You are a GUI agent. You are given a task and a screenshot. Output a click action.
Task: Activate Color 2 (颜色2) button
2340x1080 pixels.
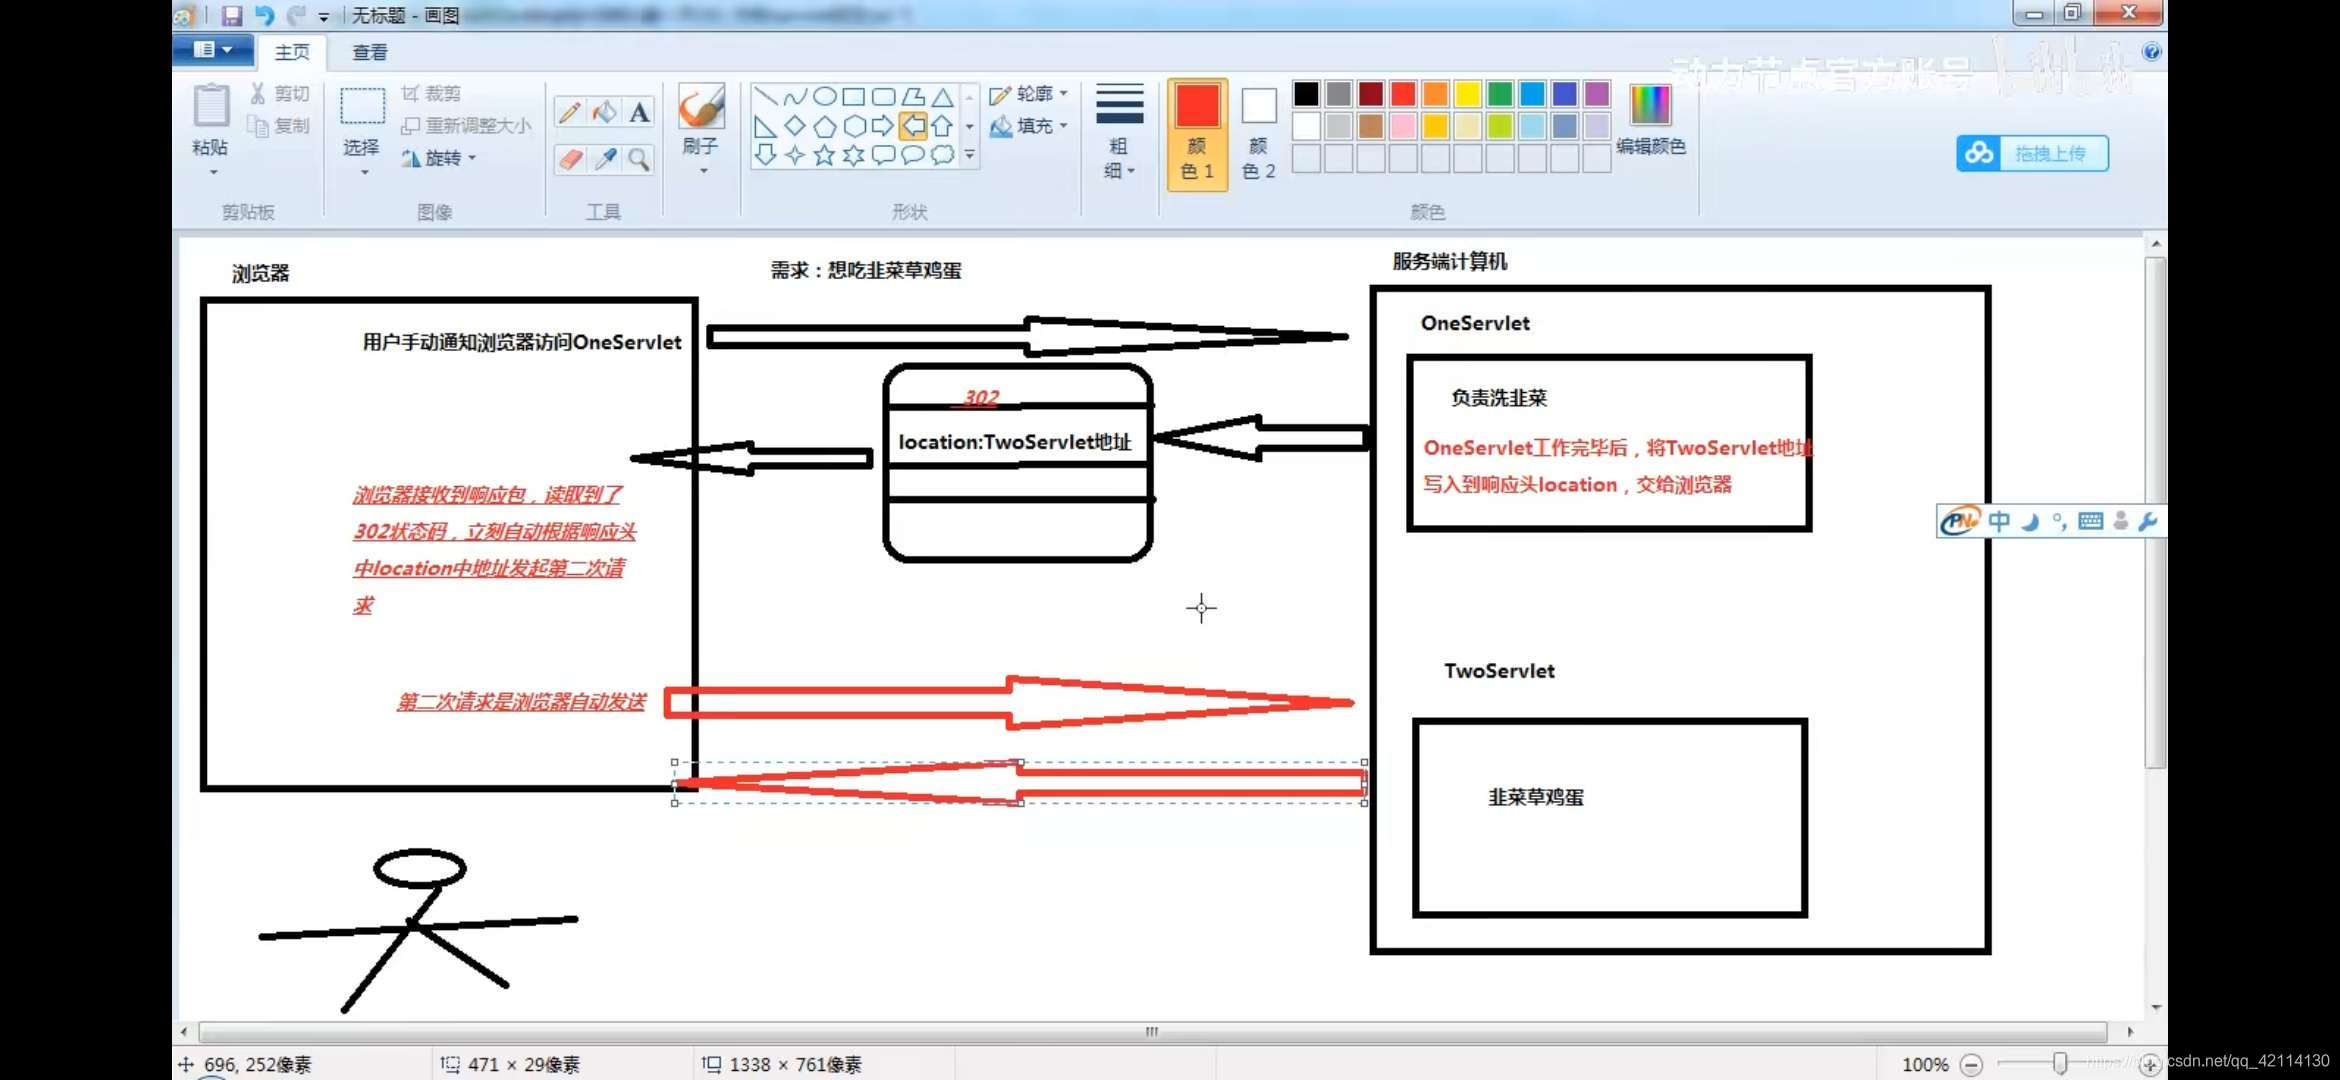pyautogui.click(x=1258, y=133)
